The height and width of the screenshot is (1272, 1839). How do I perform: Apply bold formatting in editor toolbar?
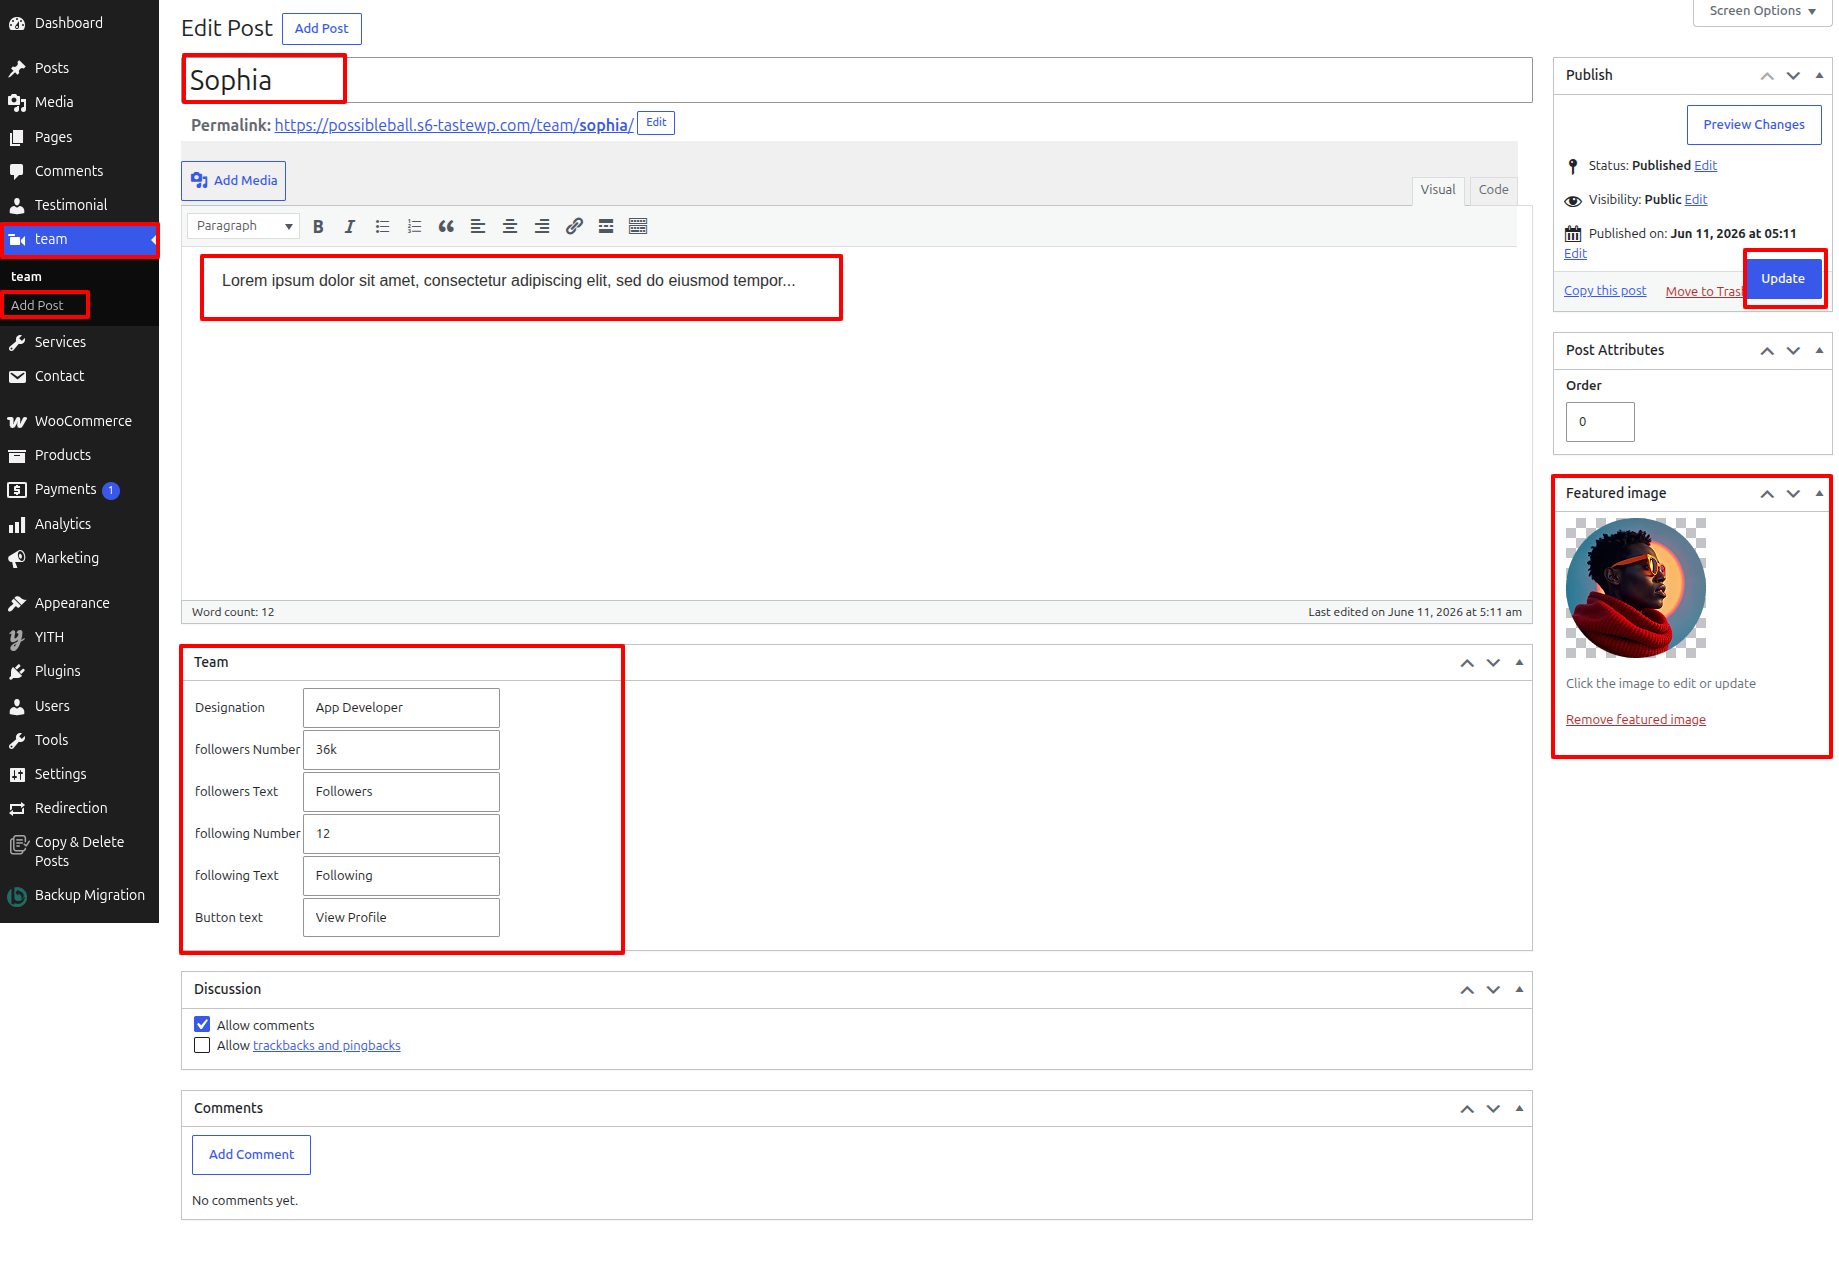tap(318, 227)
